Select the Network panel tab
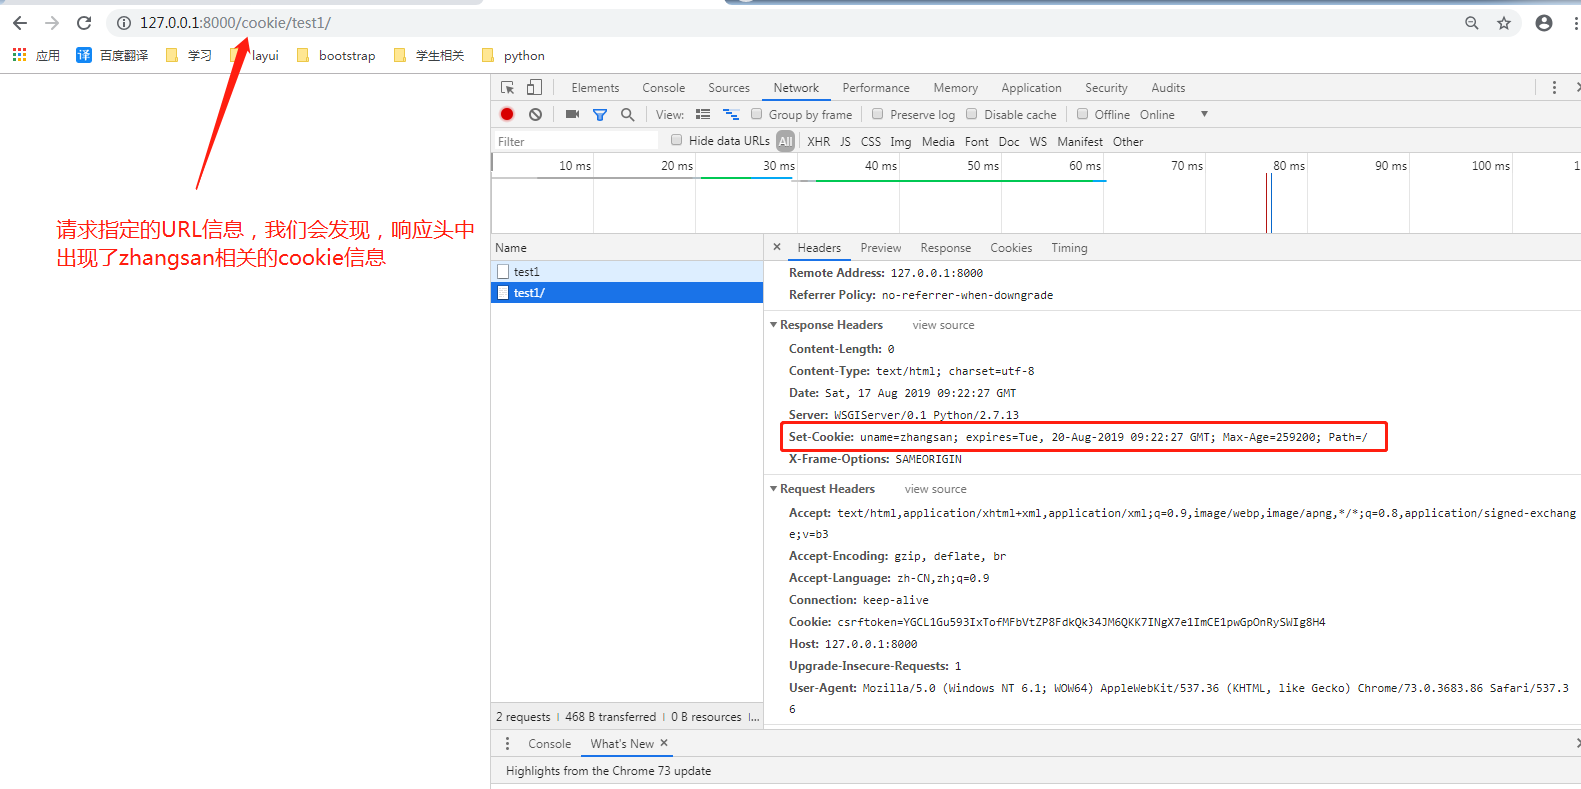 (x=796, y=88)
